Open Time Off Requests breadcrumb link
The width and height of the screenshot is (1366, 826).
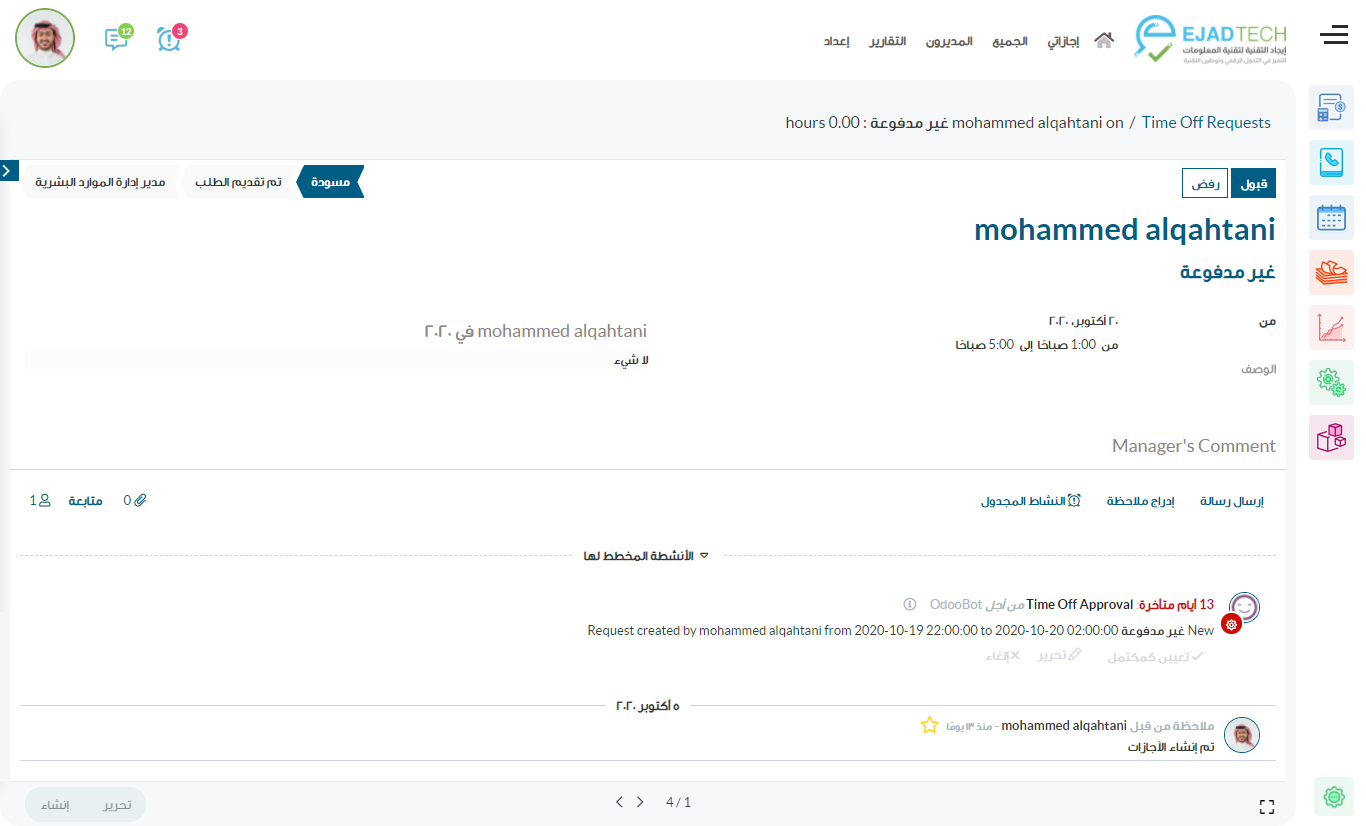click(x=1206, y=123)
